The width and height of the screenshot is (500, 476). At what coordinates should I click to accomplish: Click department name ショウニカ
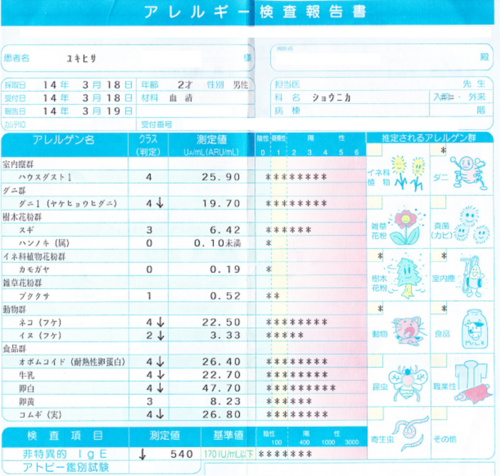[331, 97]
